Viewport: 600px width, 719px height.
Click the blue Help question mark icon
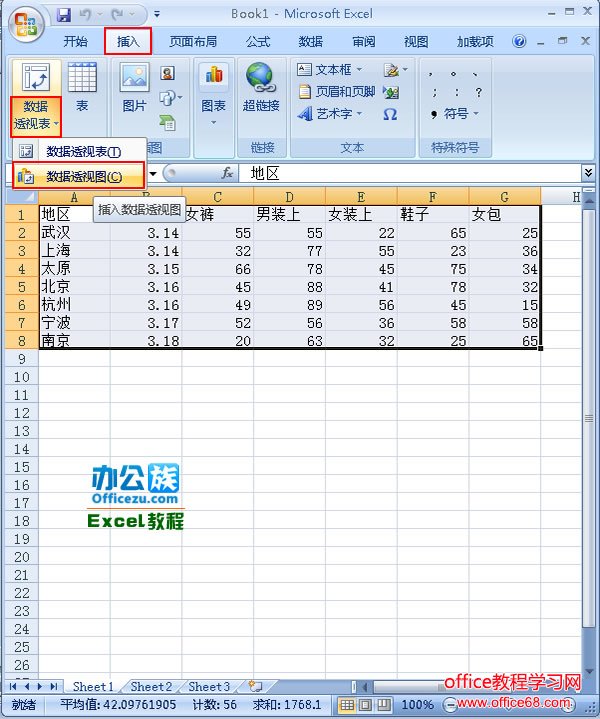click(x=519, y=42)
